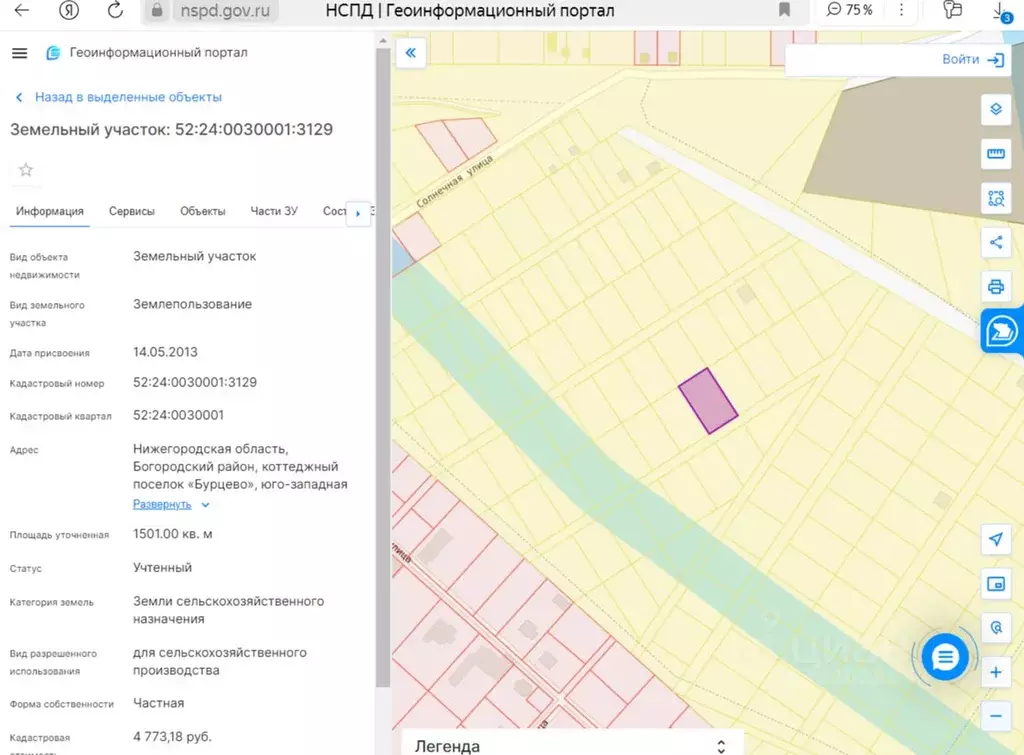Click the Солнечная улица map label

click(x=455, y=181)
